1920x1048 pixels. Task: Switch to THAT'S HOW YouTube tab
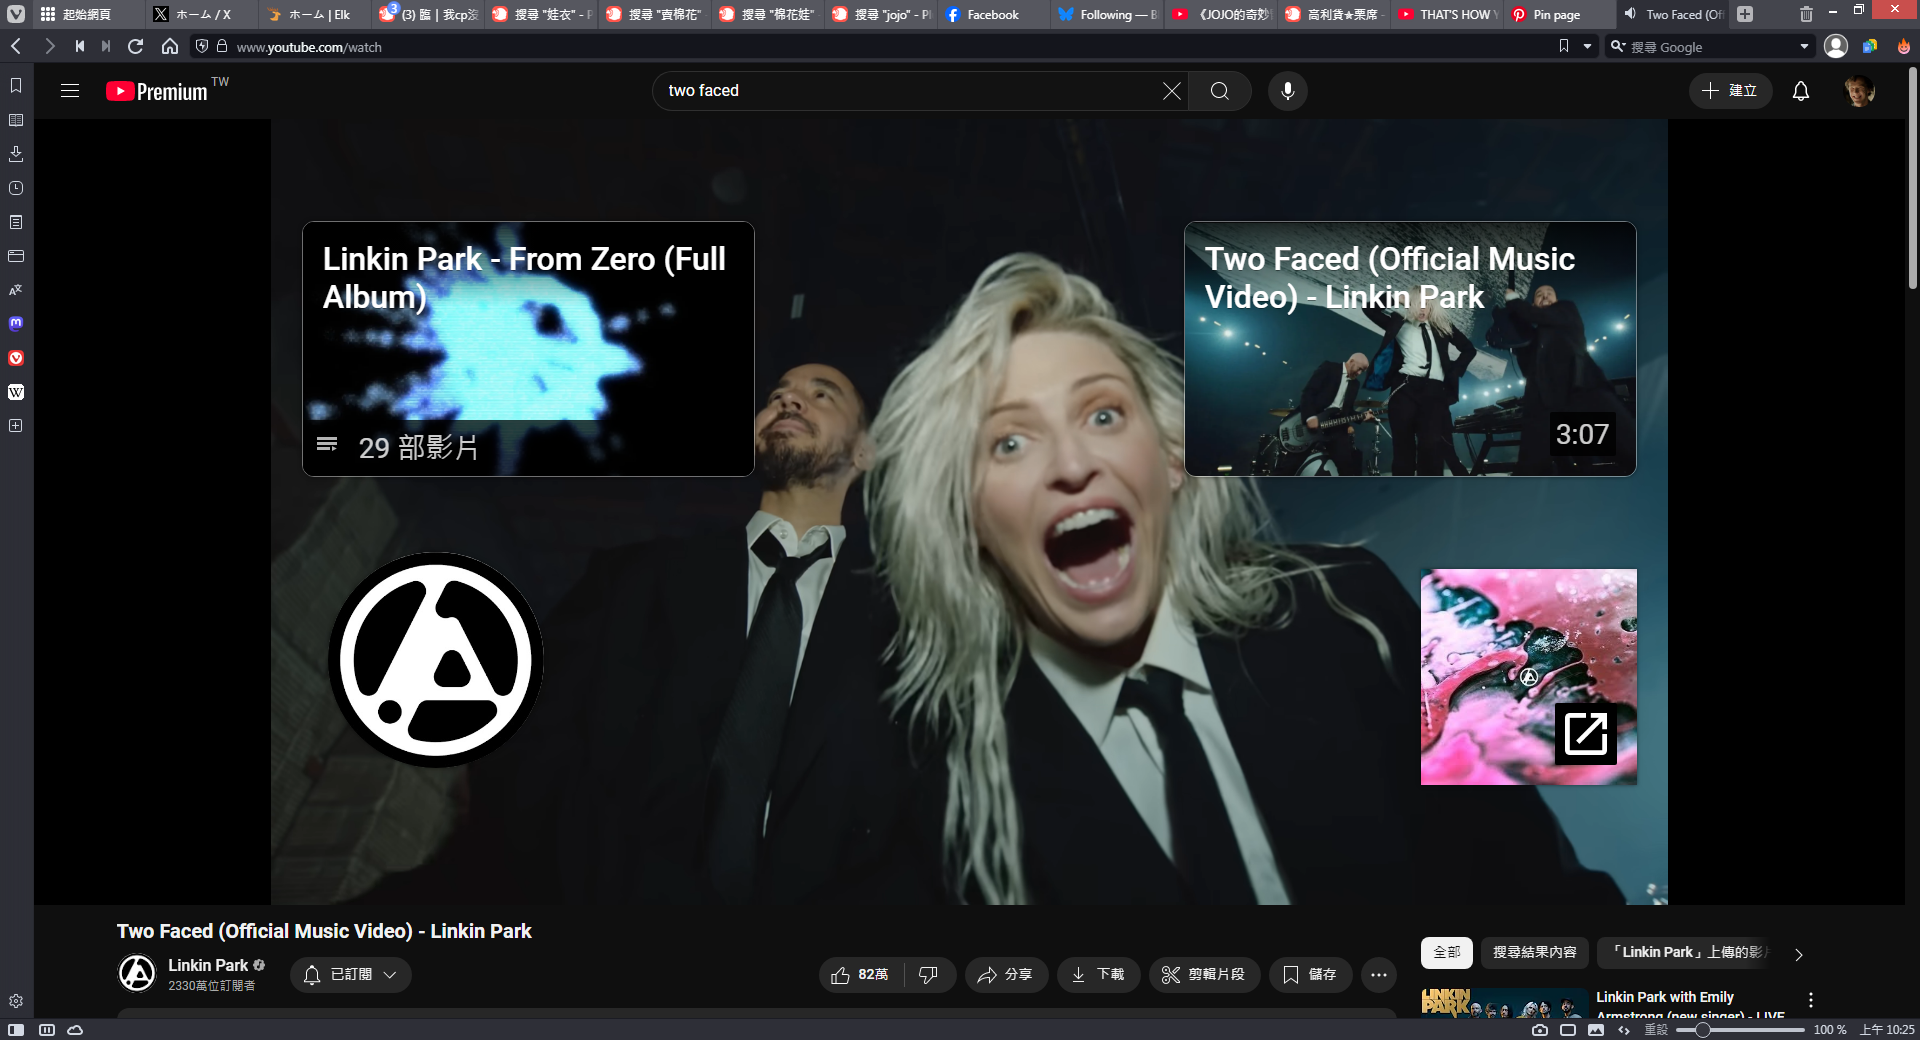point(1446,14)
